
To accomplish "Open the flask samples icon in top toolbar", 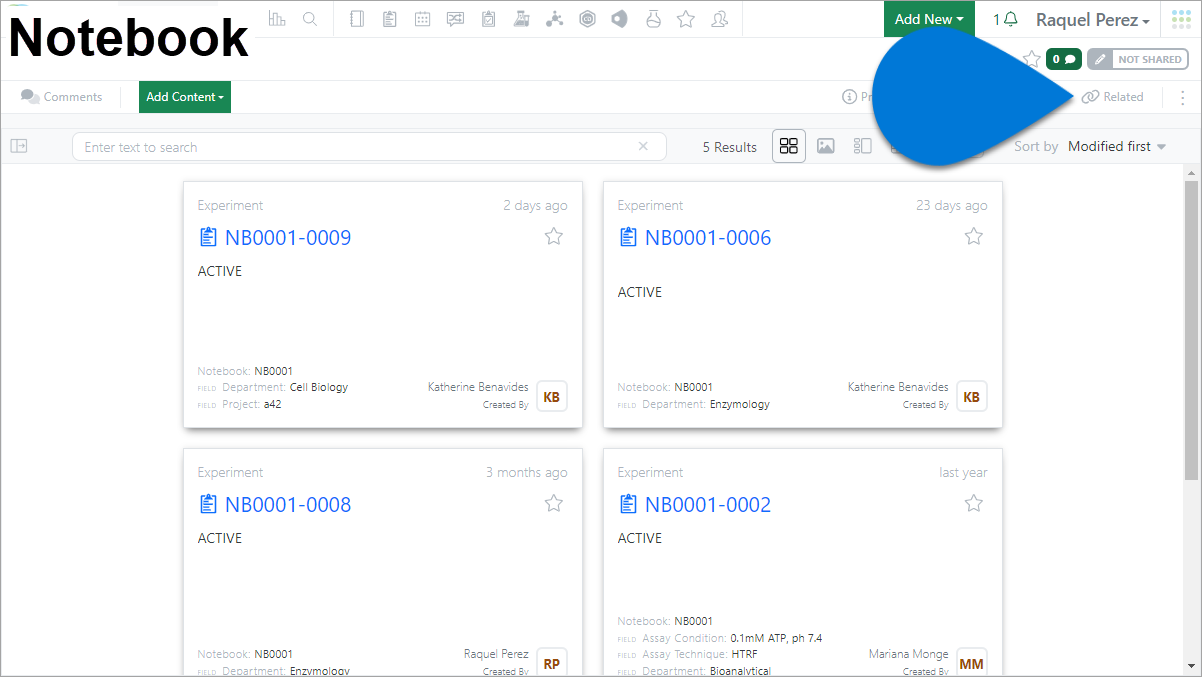I will pyautogui.click(x=653, y=19).
